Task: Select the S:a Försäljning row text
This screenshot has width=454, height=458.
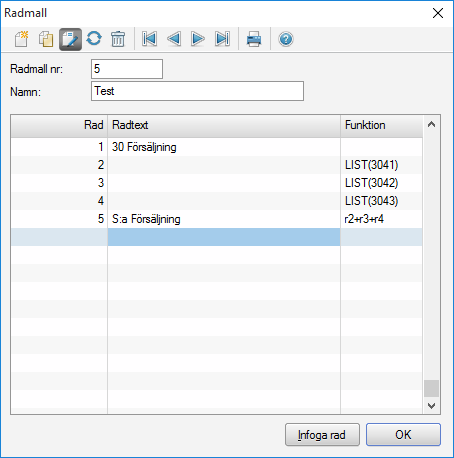Action: click(x=146, y=219)
